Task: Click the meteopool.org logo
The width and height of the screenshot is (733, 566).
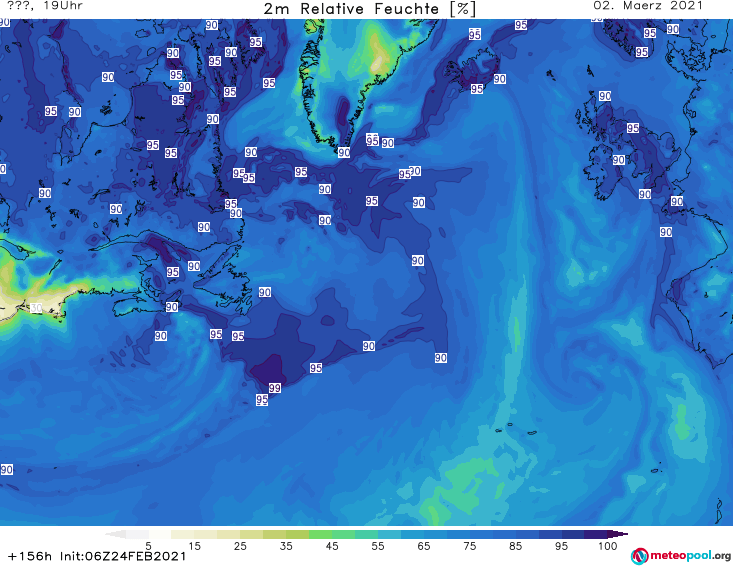Action: point(681,556)
